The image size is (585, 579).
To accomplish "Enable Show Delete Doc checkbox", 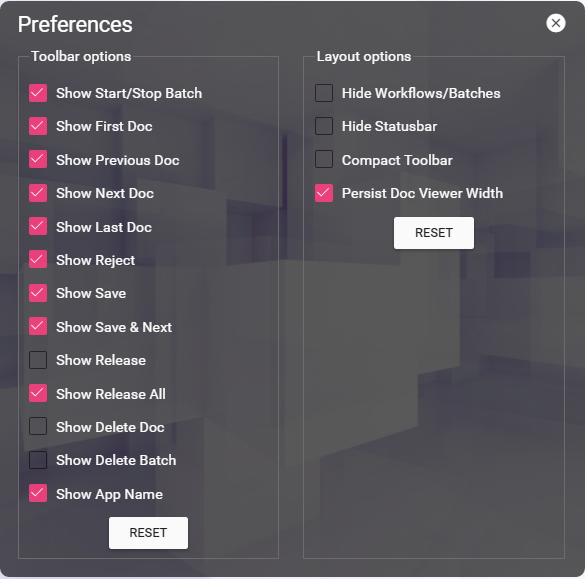I will (38, 426).
